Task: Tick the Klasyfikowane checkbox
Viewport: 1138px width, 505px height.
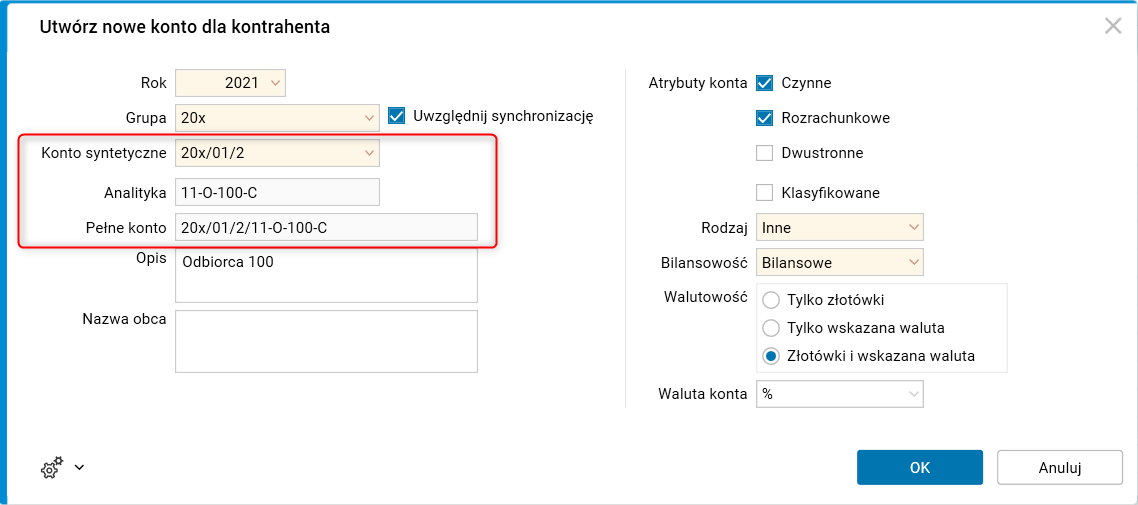Action: coord(765,192)
